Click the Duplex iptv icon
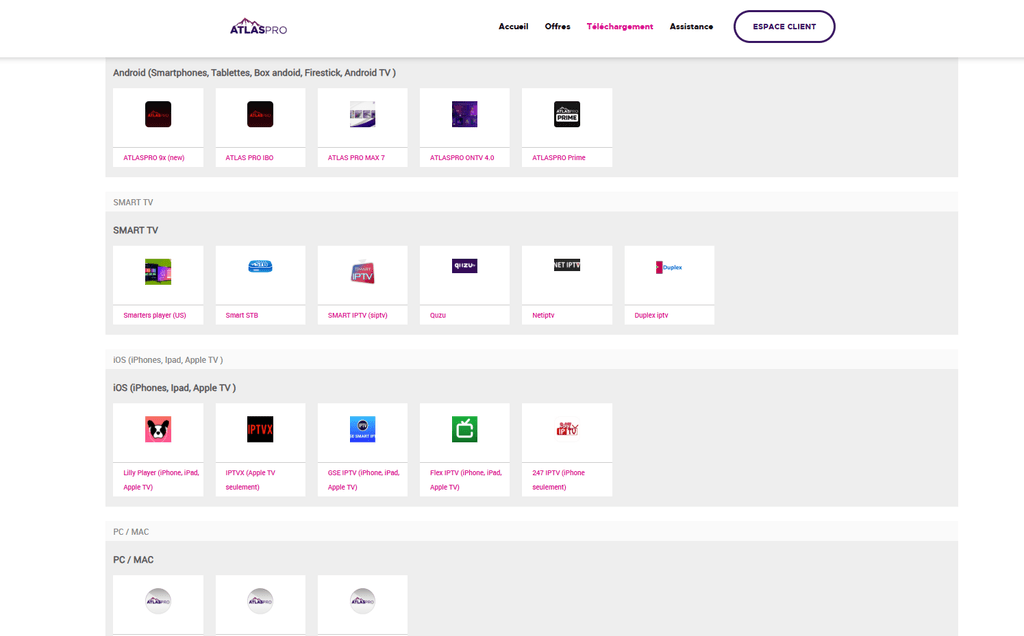This screenshot has height=636, width=1024. (669, 267)
